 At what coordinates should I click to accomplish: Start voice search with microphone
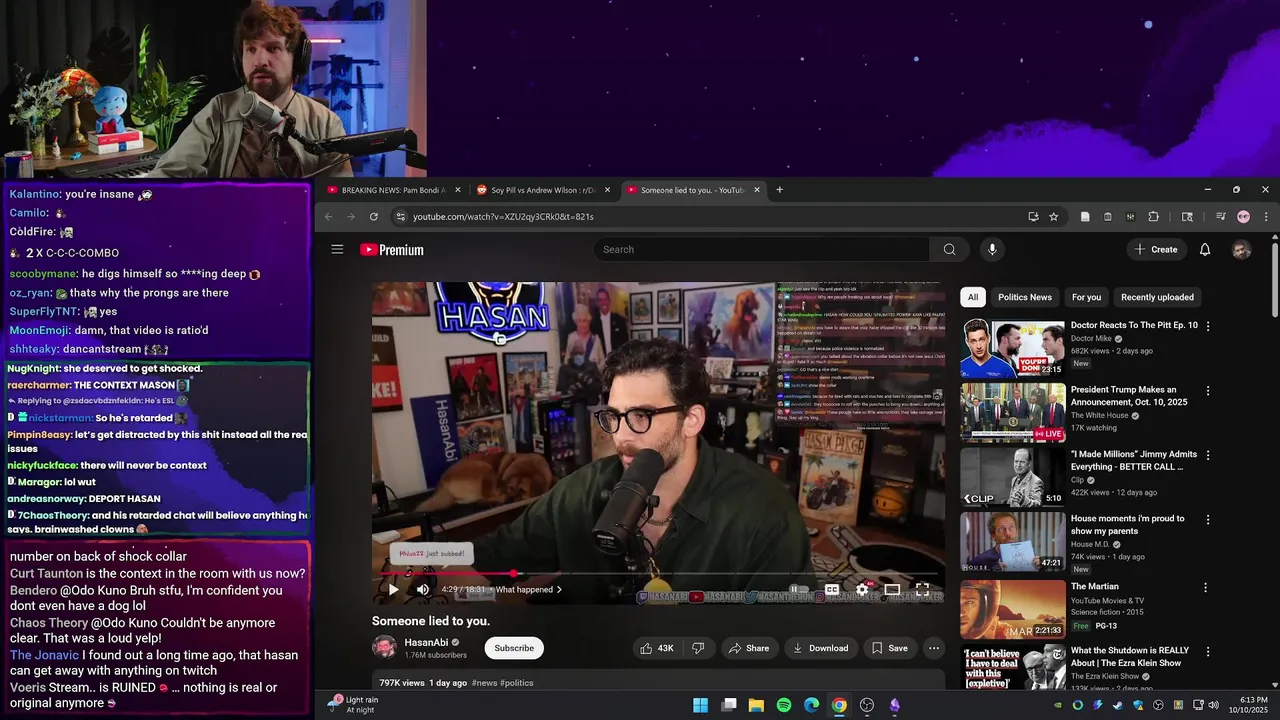pos(992,250)
